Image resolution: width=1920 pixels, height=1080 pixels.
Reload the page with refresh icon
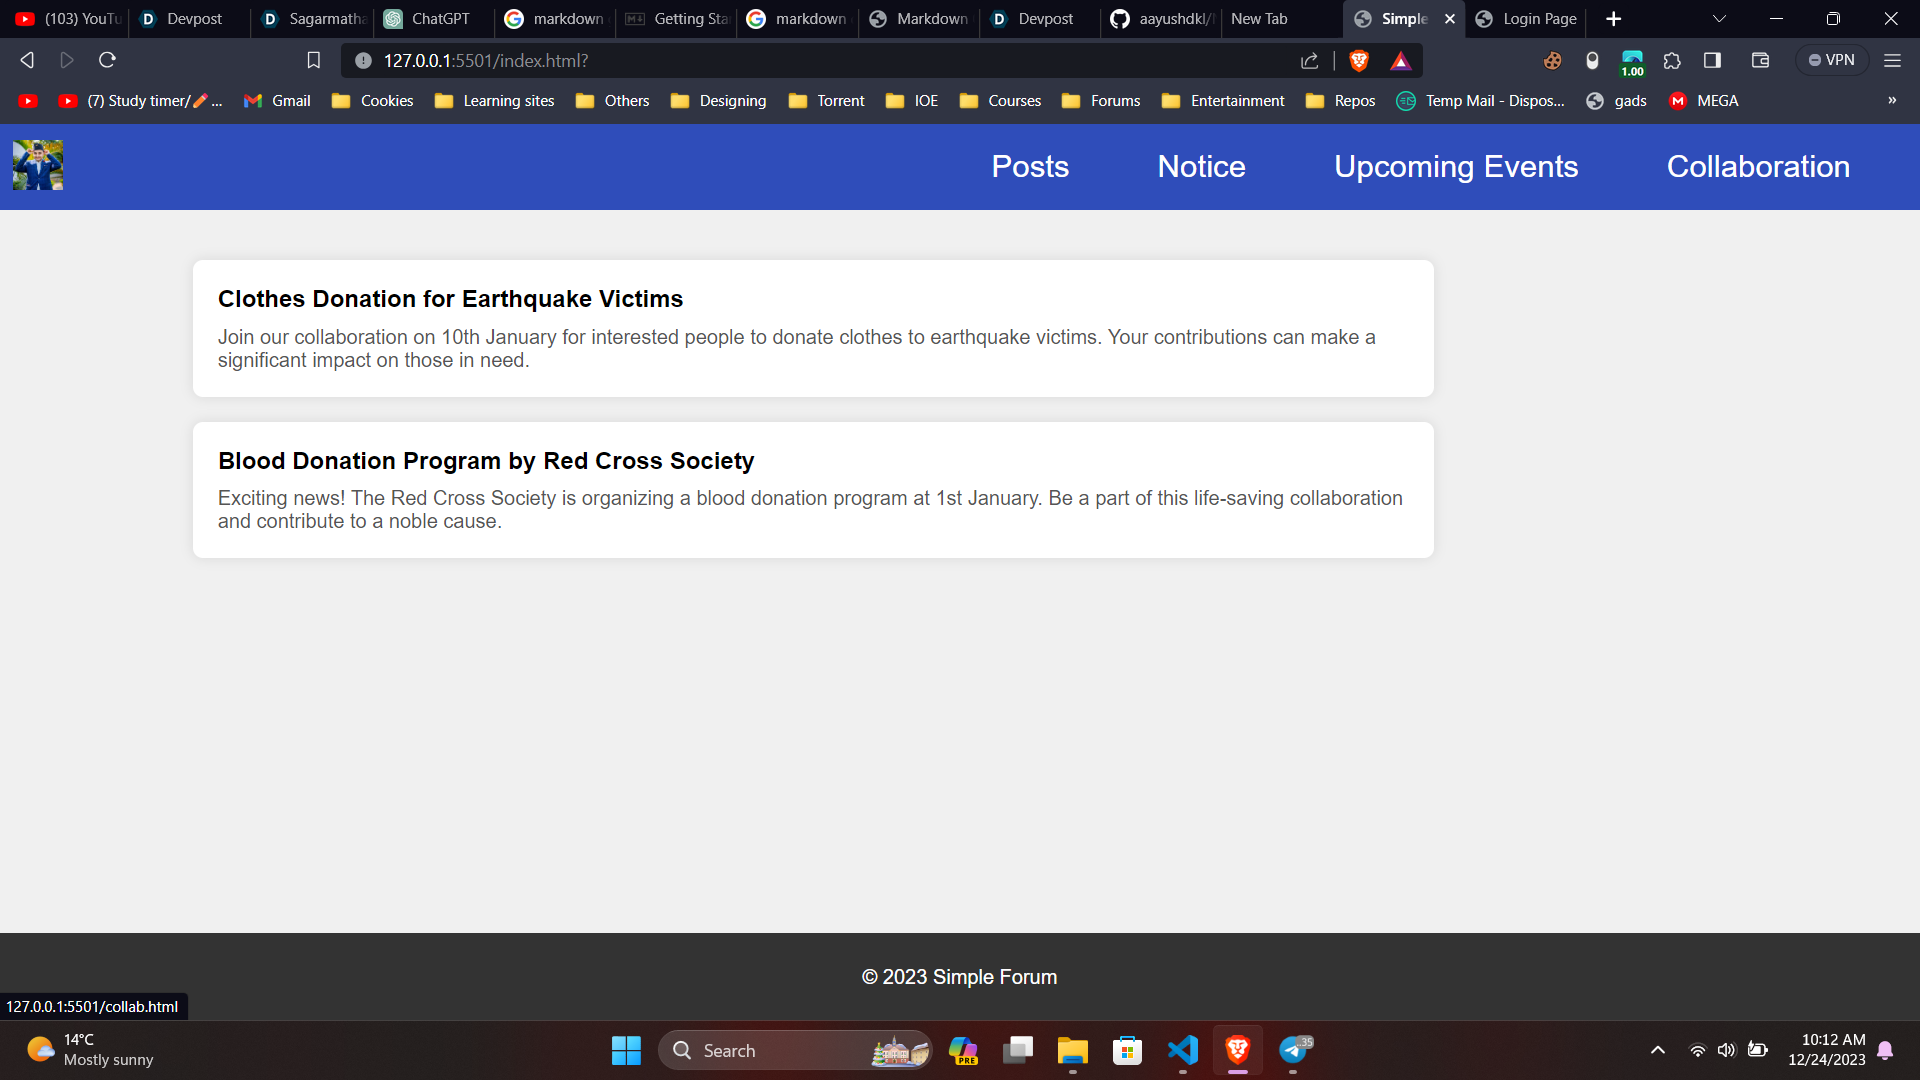(x=107, y=61)
